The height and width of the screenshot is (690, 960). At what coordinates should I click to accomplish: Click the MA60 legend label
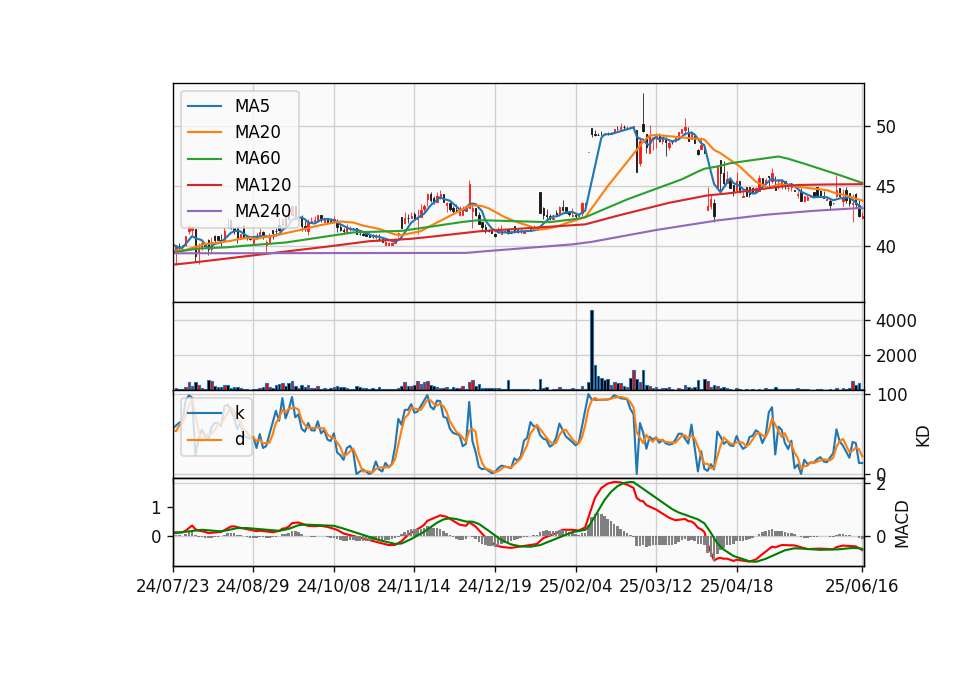pos(257,159)
